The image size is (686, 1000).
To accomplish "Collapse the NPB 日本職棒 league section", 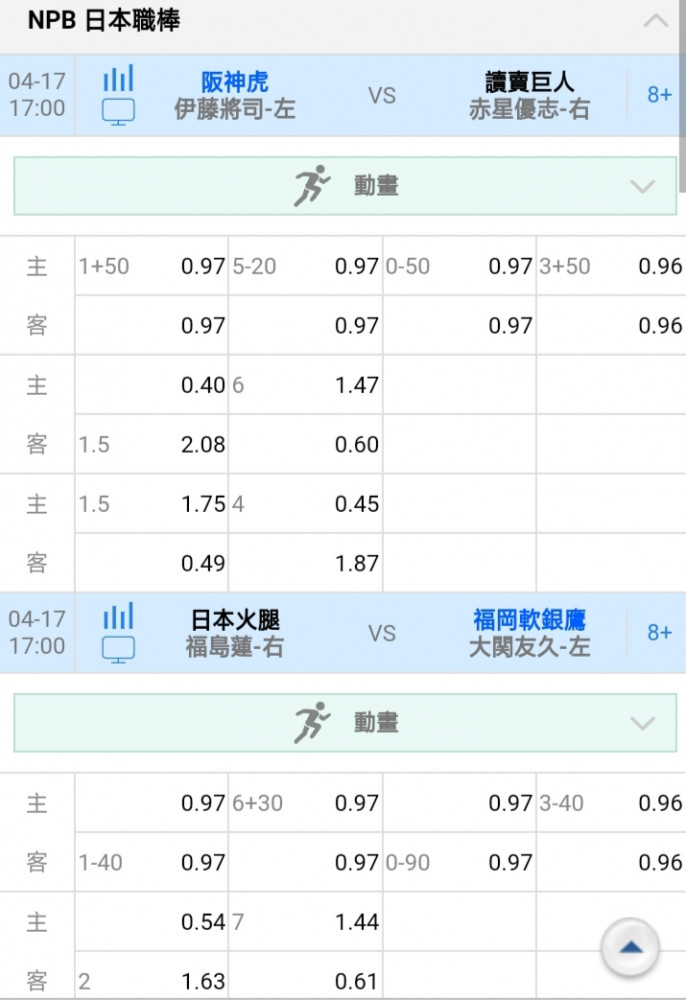I will [655, 22].
